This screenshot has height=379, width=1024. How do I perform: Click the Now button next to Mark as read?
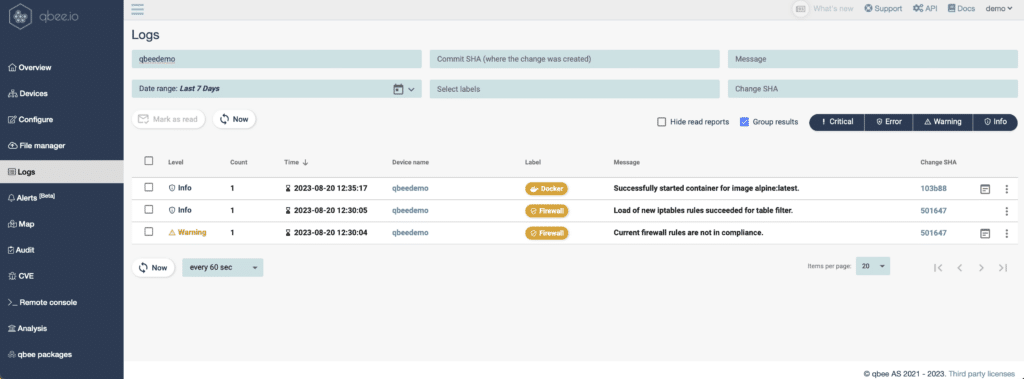click(x=234, y=120)
